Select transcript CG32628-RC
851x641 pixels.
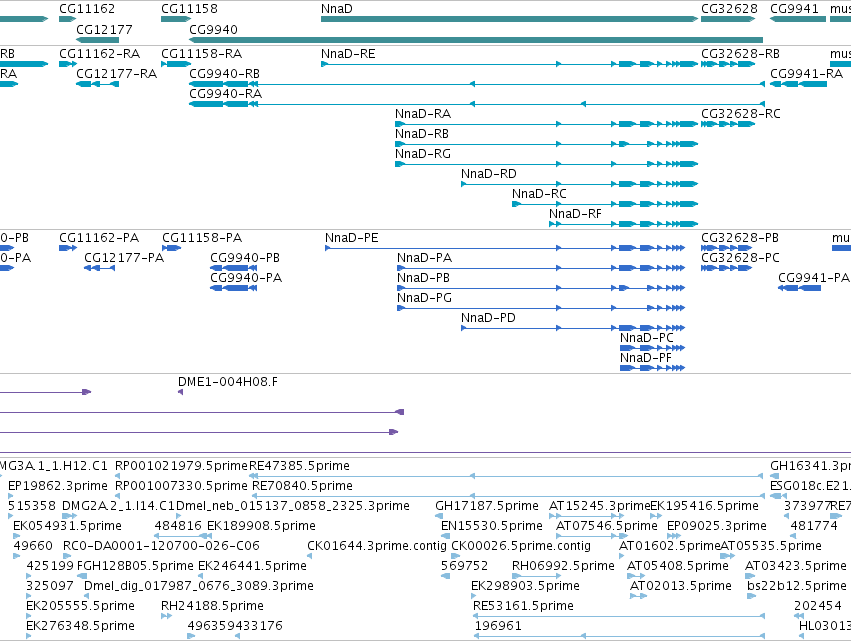pyautogui.click(x=728, y=124)
